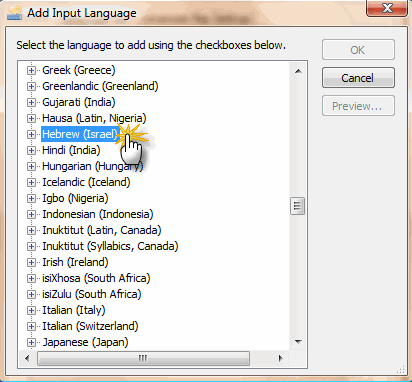Click the vertical scrollbar down arrow
The height and width of the screenshot is (382, 412).
[x=298, y=342]
